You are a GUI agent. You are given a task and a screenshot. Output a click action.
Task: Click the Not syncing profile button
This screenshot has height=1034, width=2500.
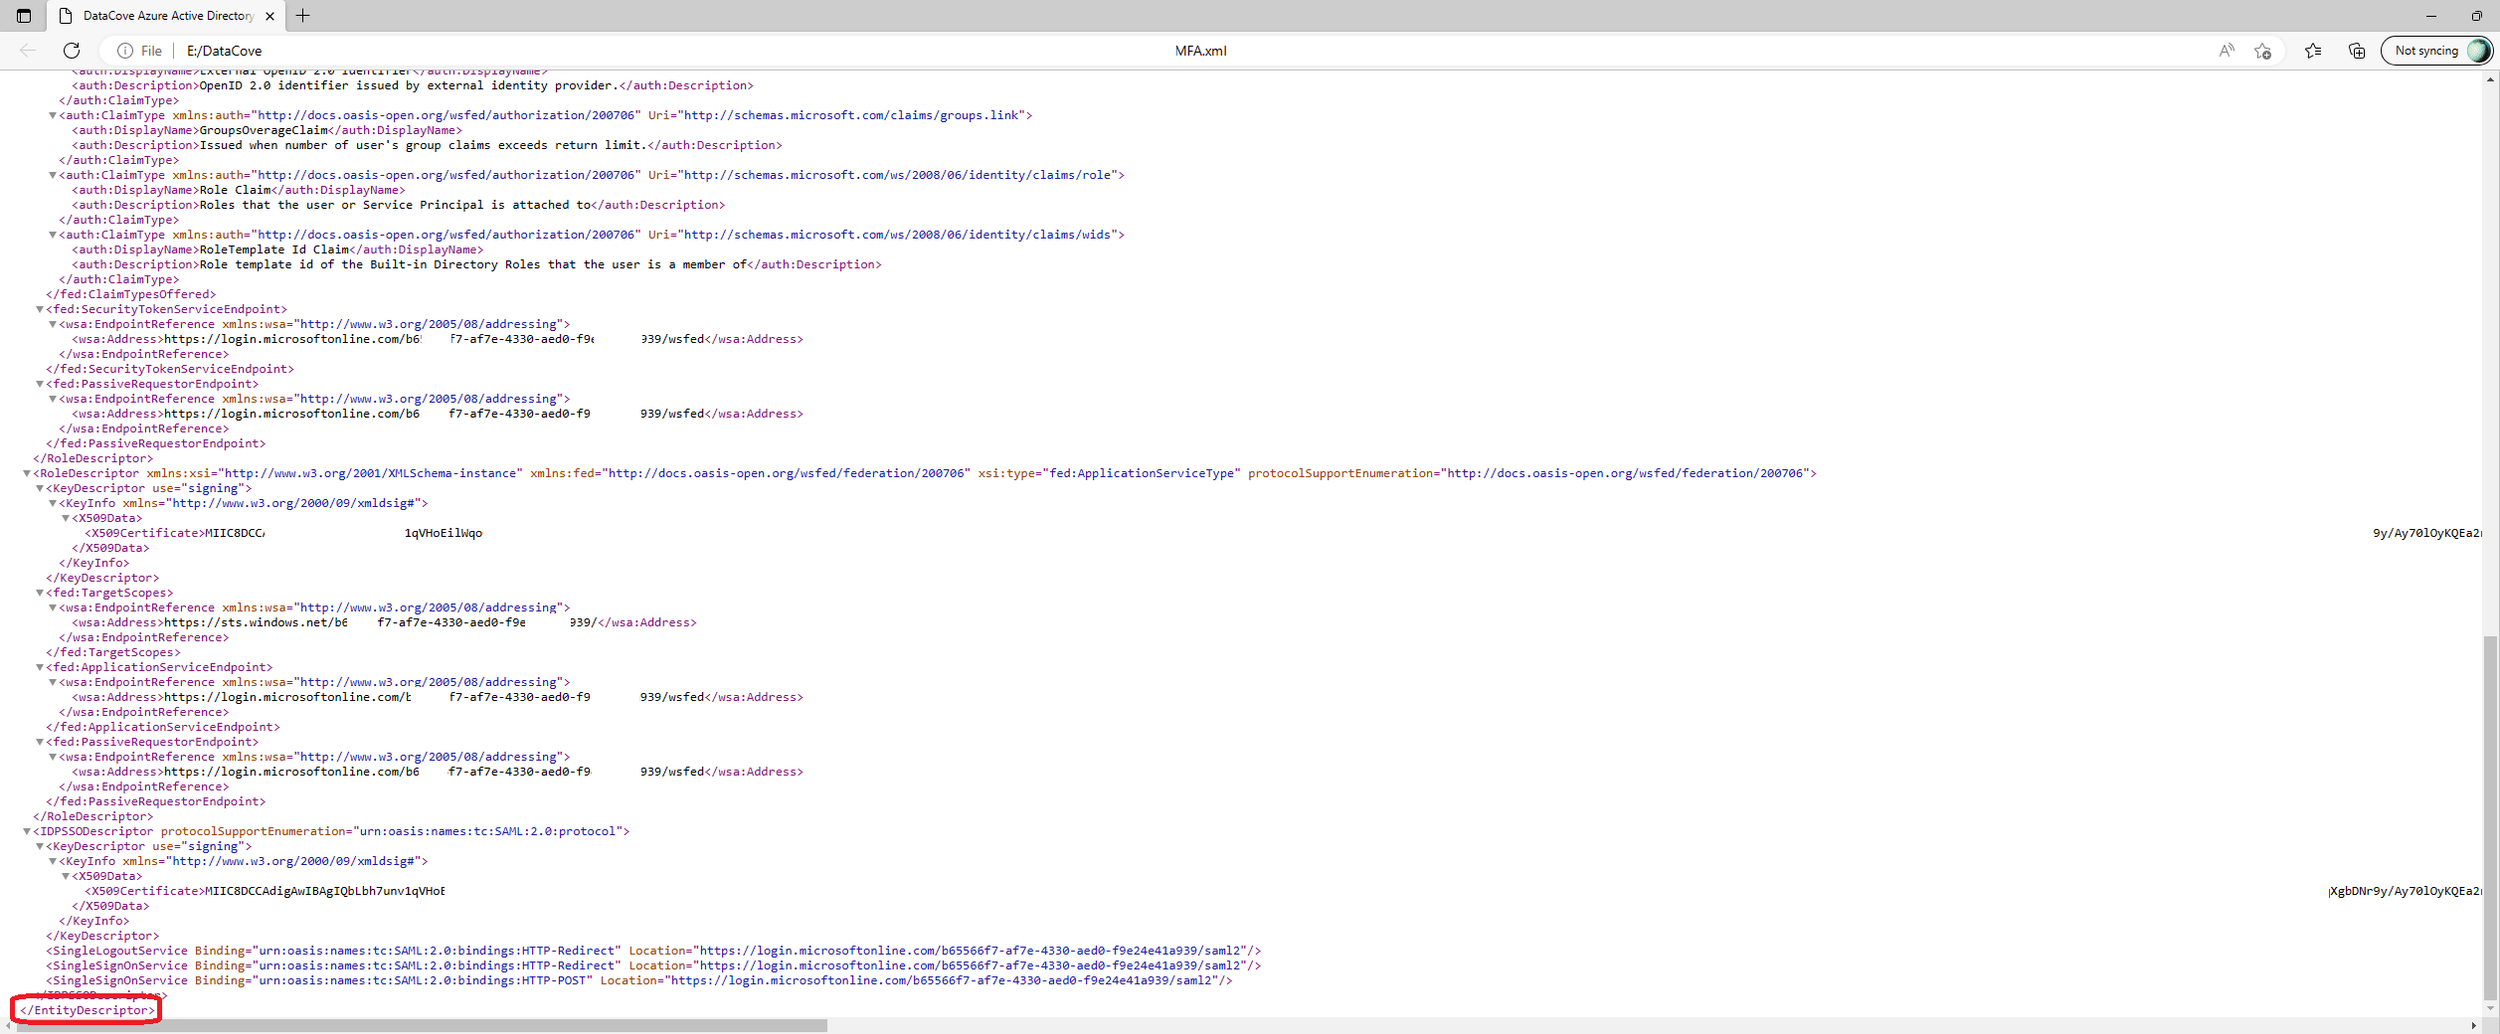(x=2437, y=51)
